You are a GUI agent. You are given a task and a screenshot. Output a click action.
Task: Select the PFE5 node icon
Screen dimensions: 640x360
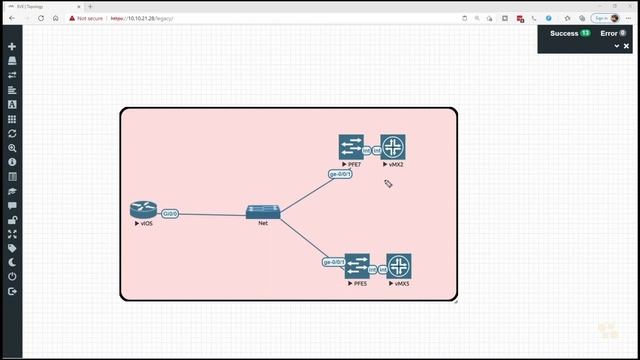357,266
